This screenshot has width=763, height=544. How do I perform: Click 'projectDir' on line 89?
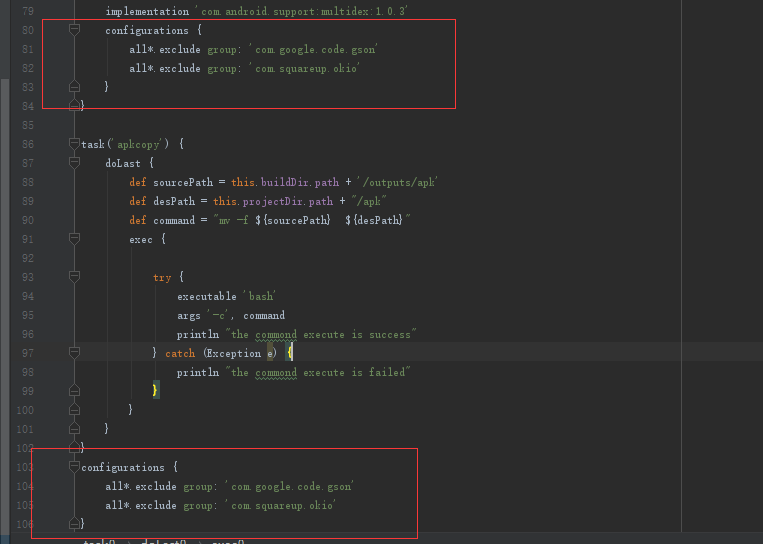273,201
